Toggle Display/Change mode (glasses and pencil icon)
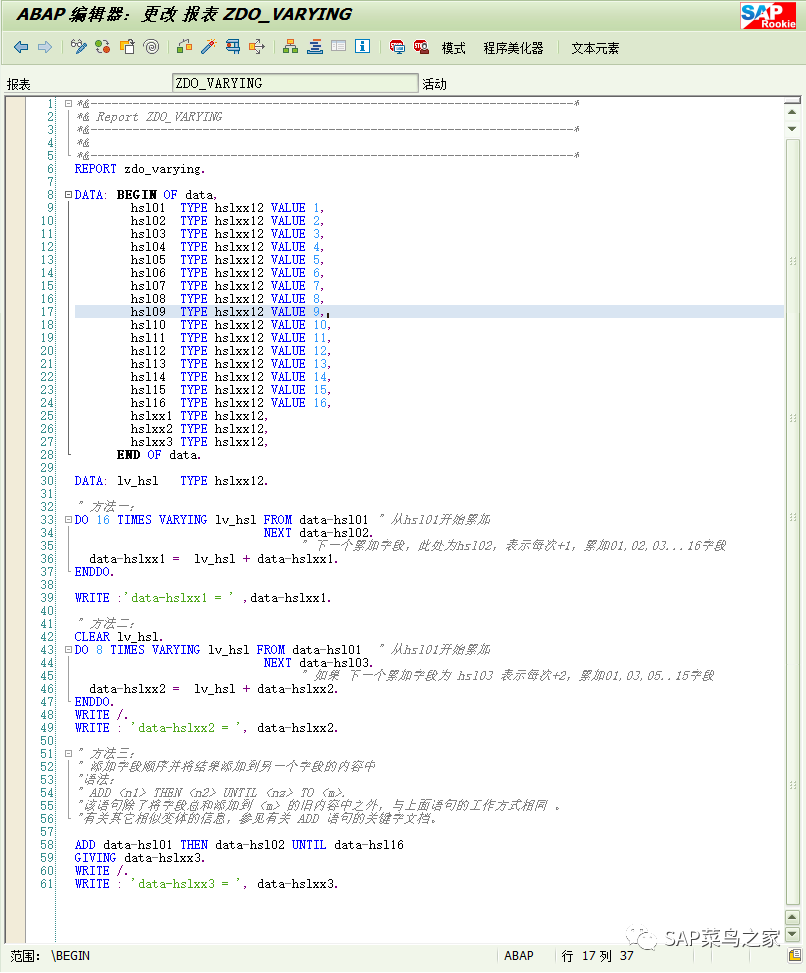Screen dimensions: 806x973 tap(78, 47)
